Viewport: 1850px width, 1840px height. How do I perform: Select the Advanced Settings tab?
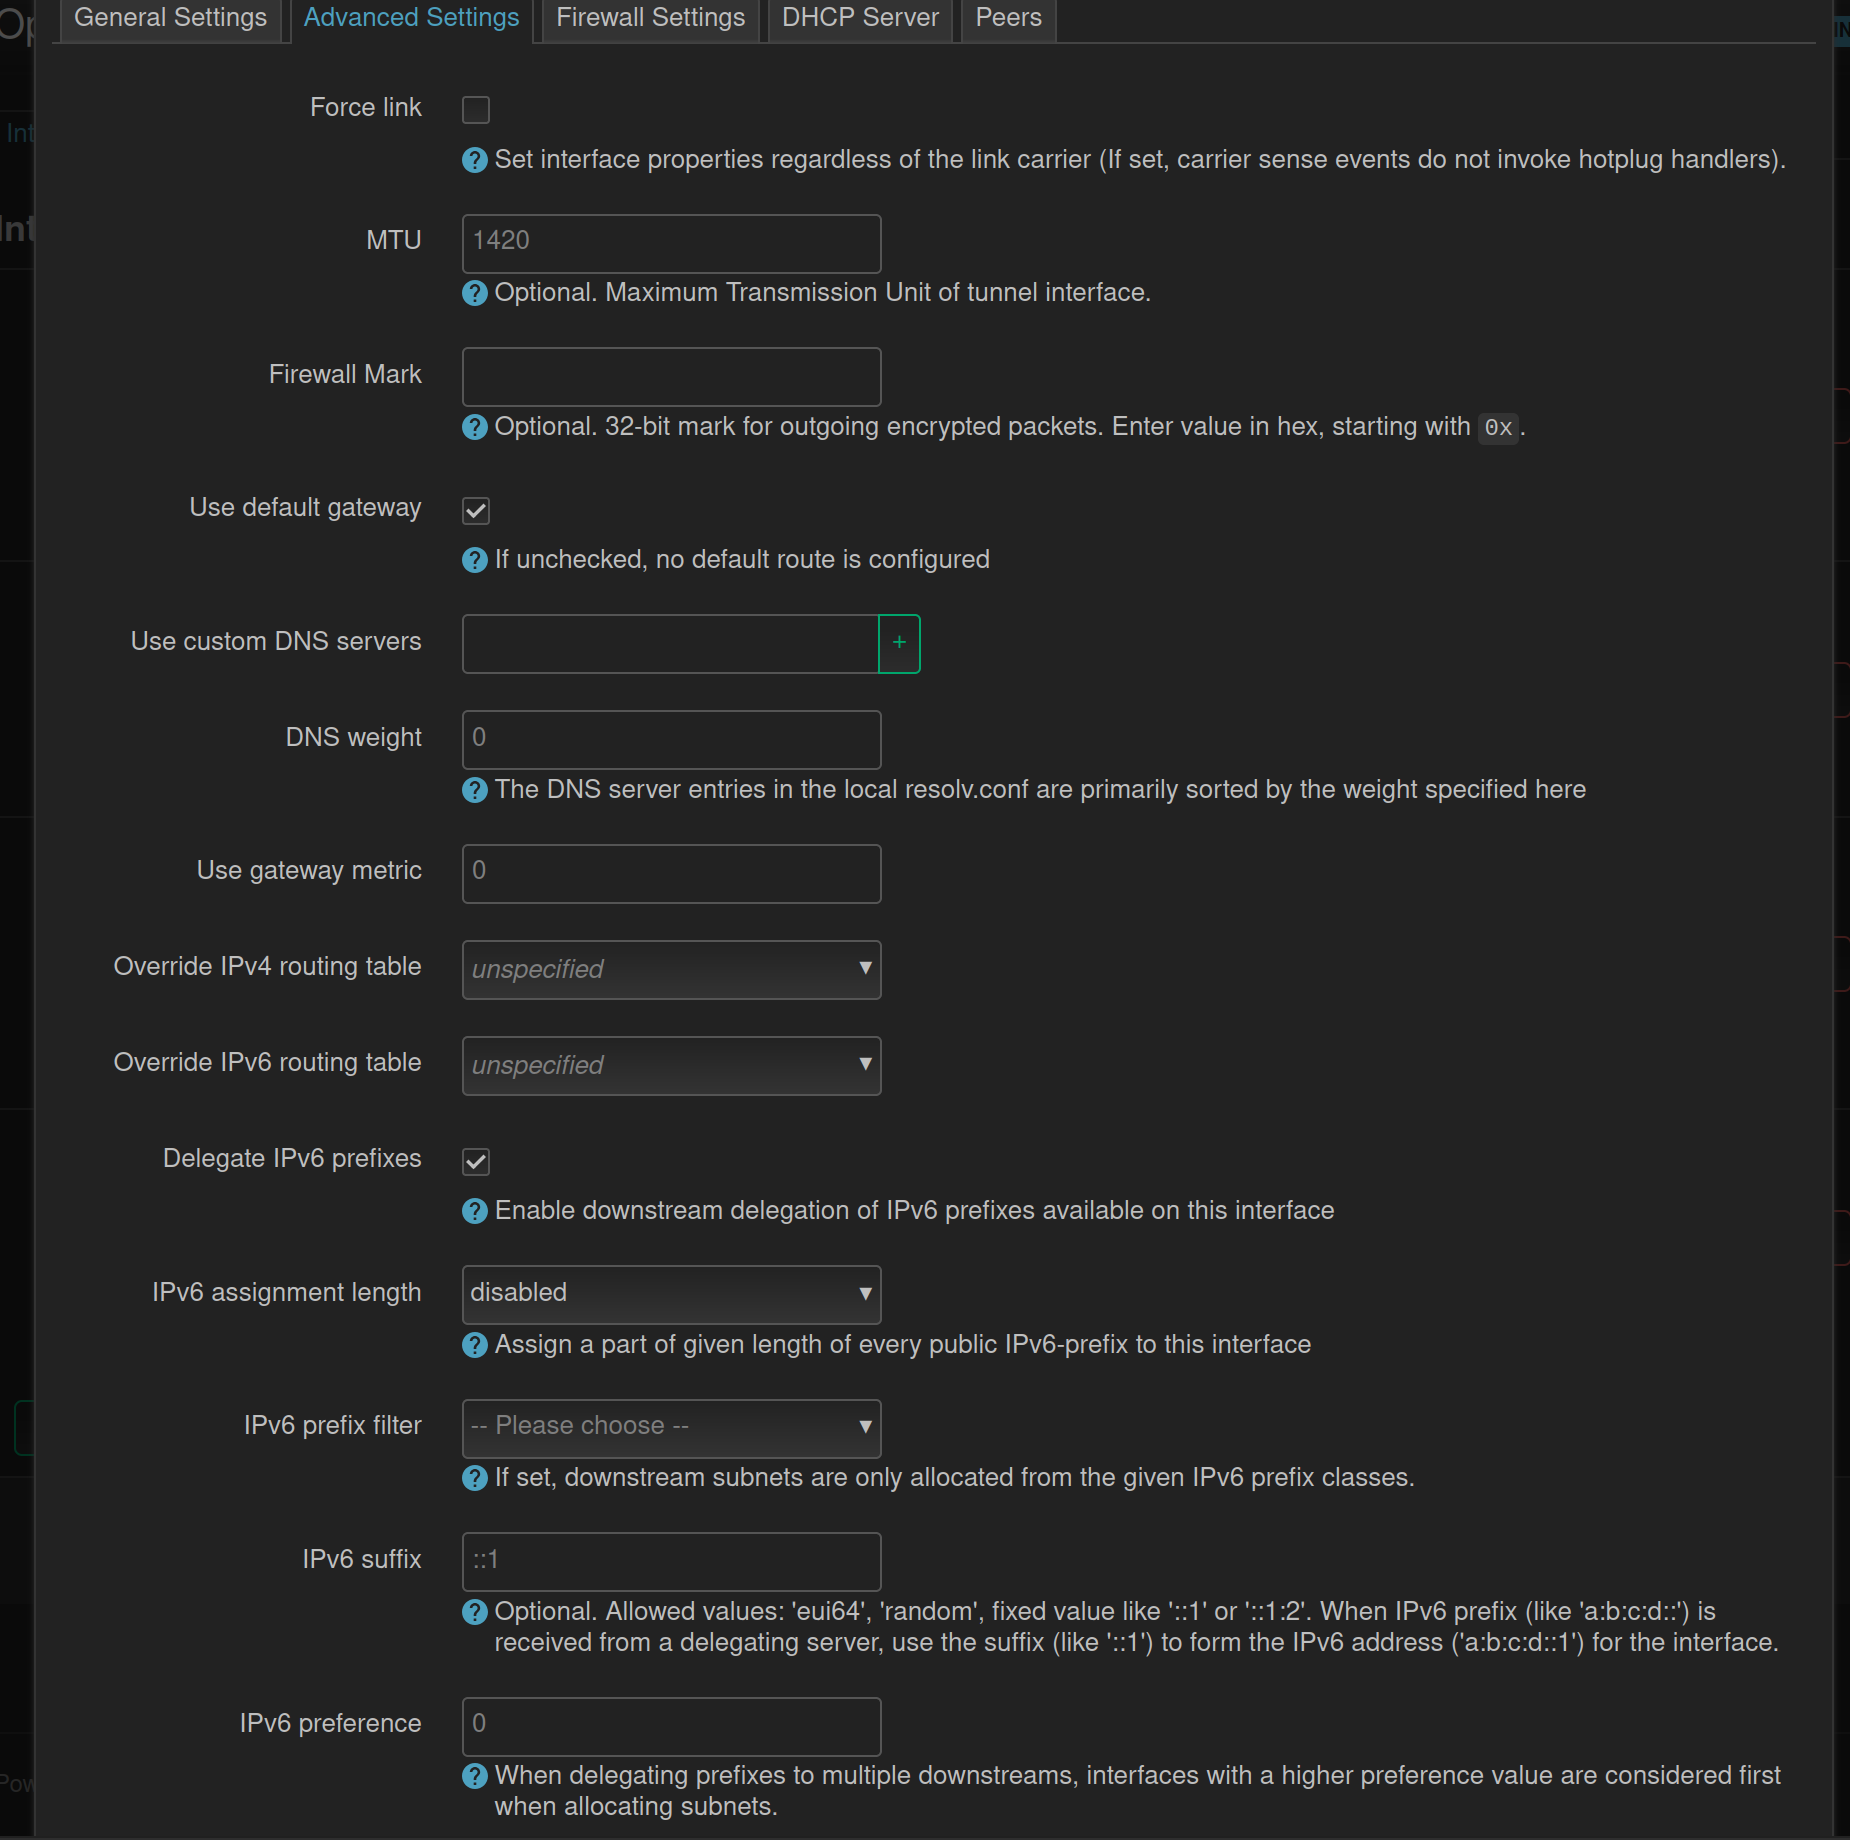point(411,18)
